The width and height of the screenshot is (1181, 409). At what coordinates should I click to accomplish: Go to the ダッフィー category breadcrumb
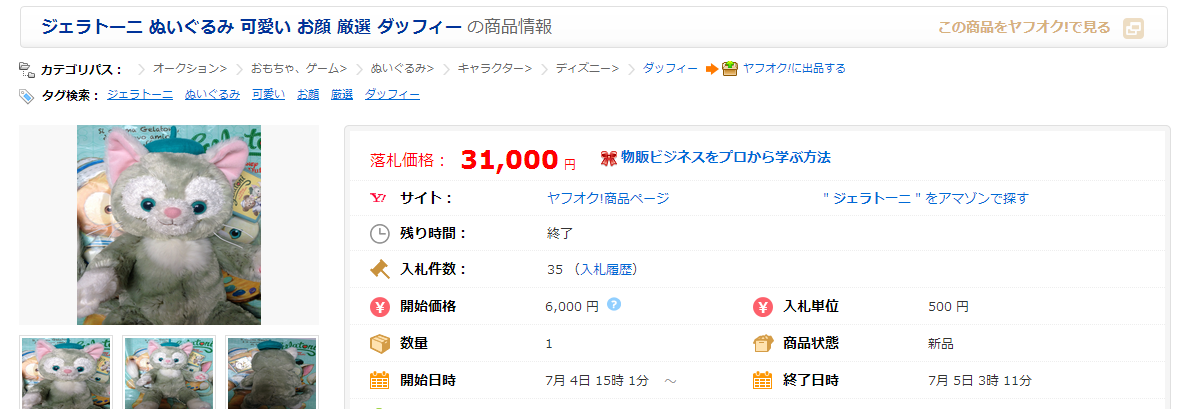coord(670,68)
